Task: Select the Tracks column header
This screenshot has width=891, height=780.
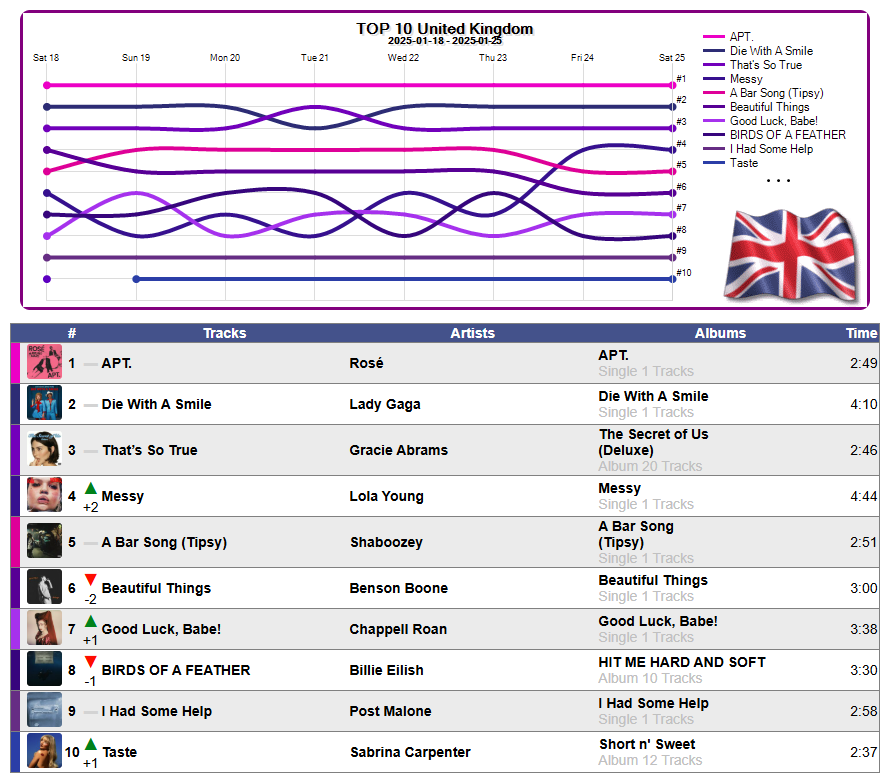Action: [x=224, y=333]
